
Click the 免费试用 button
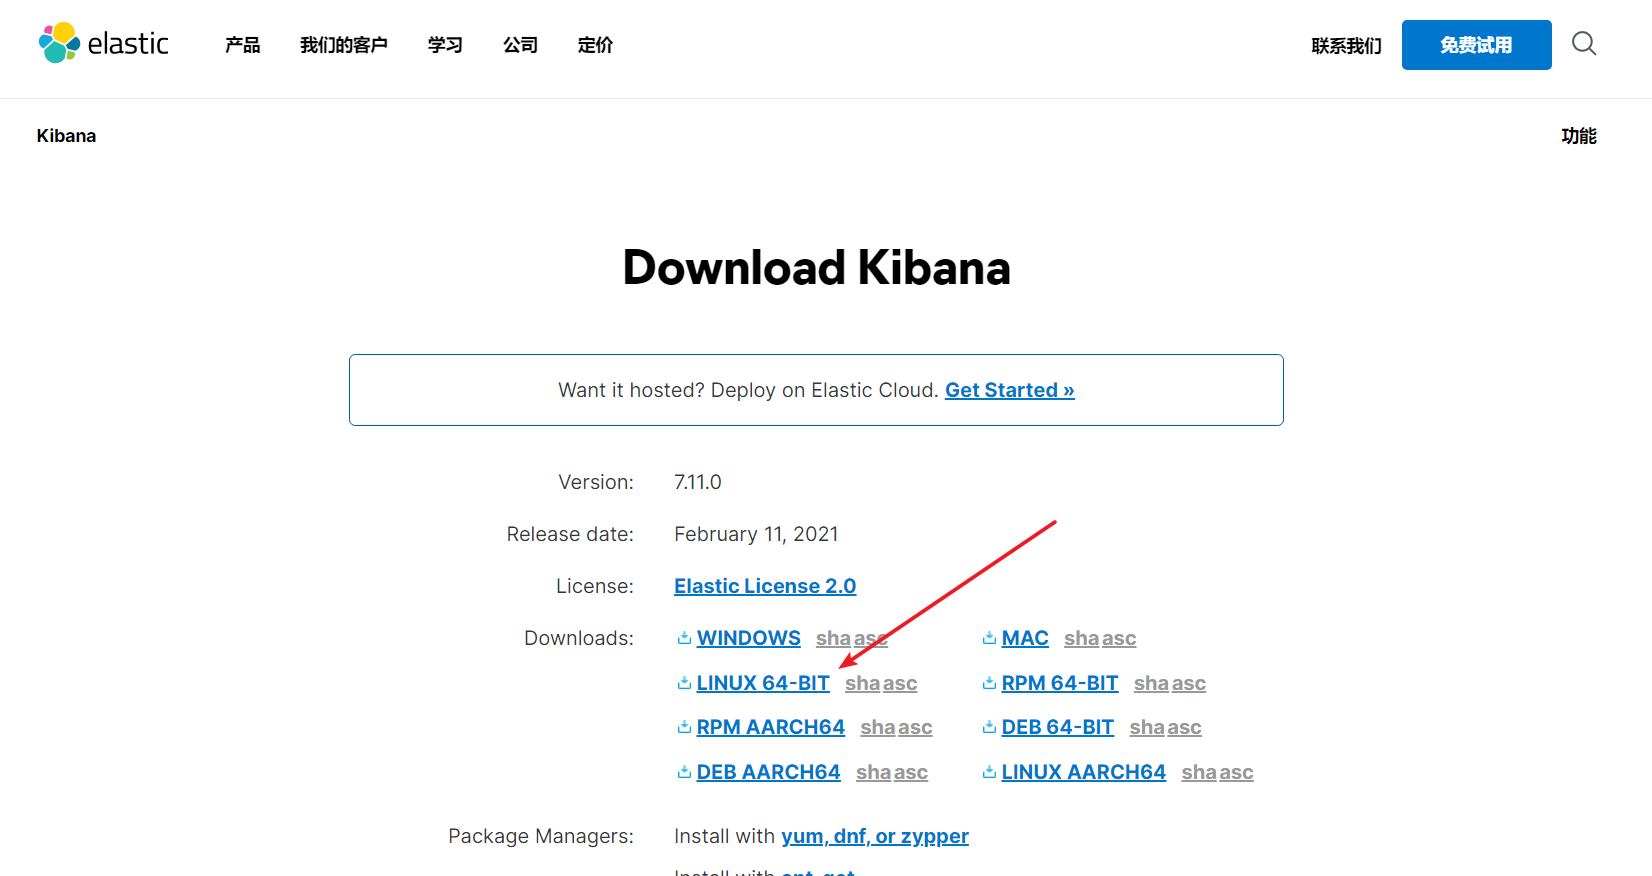click(x=1476, y=45)
